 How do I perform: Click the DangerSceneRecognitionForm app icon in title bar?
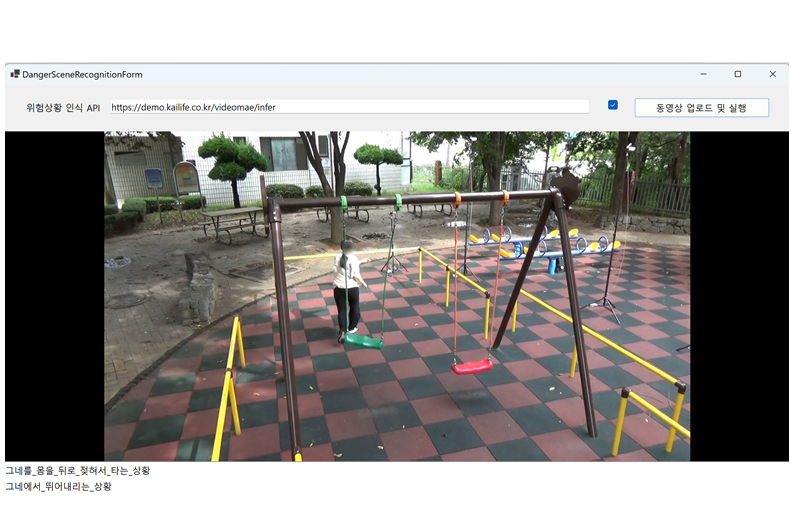click(x=15, y=74)
